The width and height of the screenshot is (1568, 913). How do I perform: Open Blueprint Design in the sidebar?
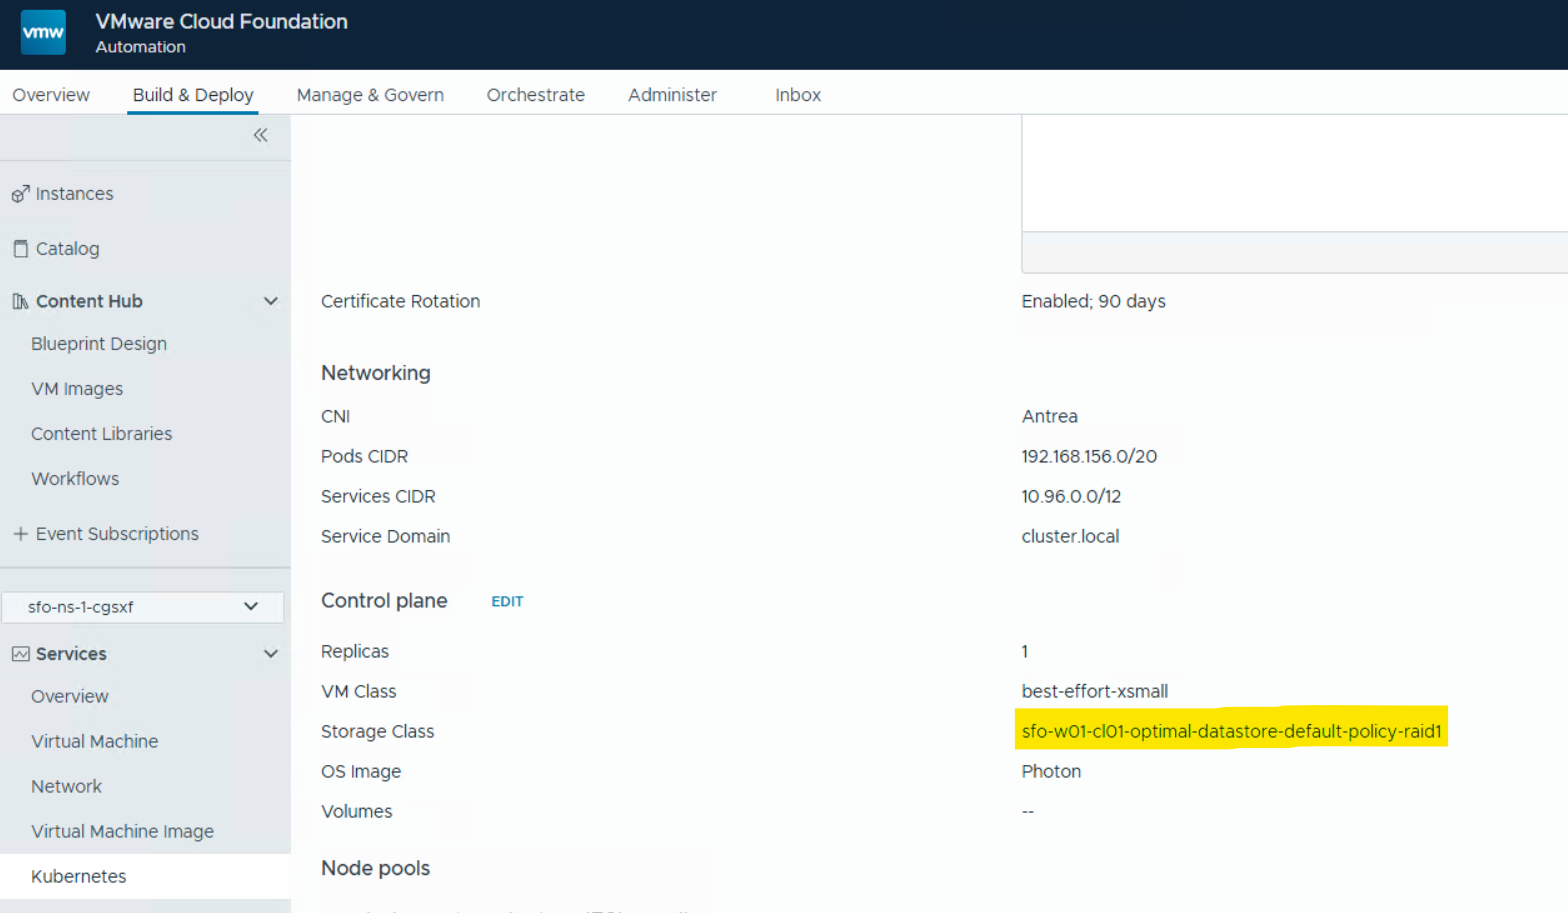99,344
